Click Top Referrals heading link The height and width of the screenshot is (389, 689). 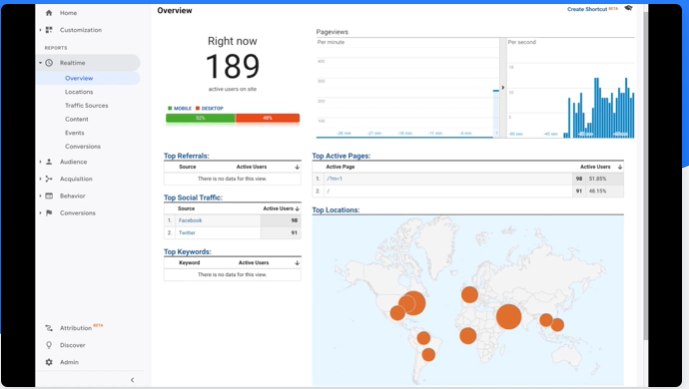tap(186, 156)
